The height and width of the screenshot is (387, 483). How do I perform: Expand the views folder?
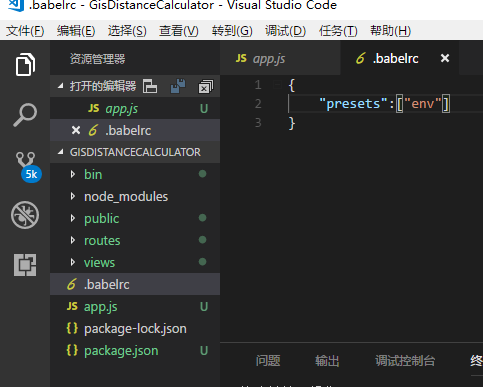[x=73, y=262]
